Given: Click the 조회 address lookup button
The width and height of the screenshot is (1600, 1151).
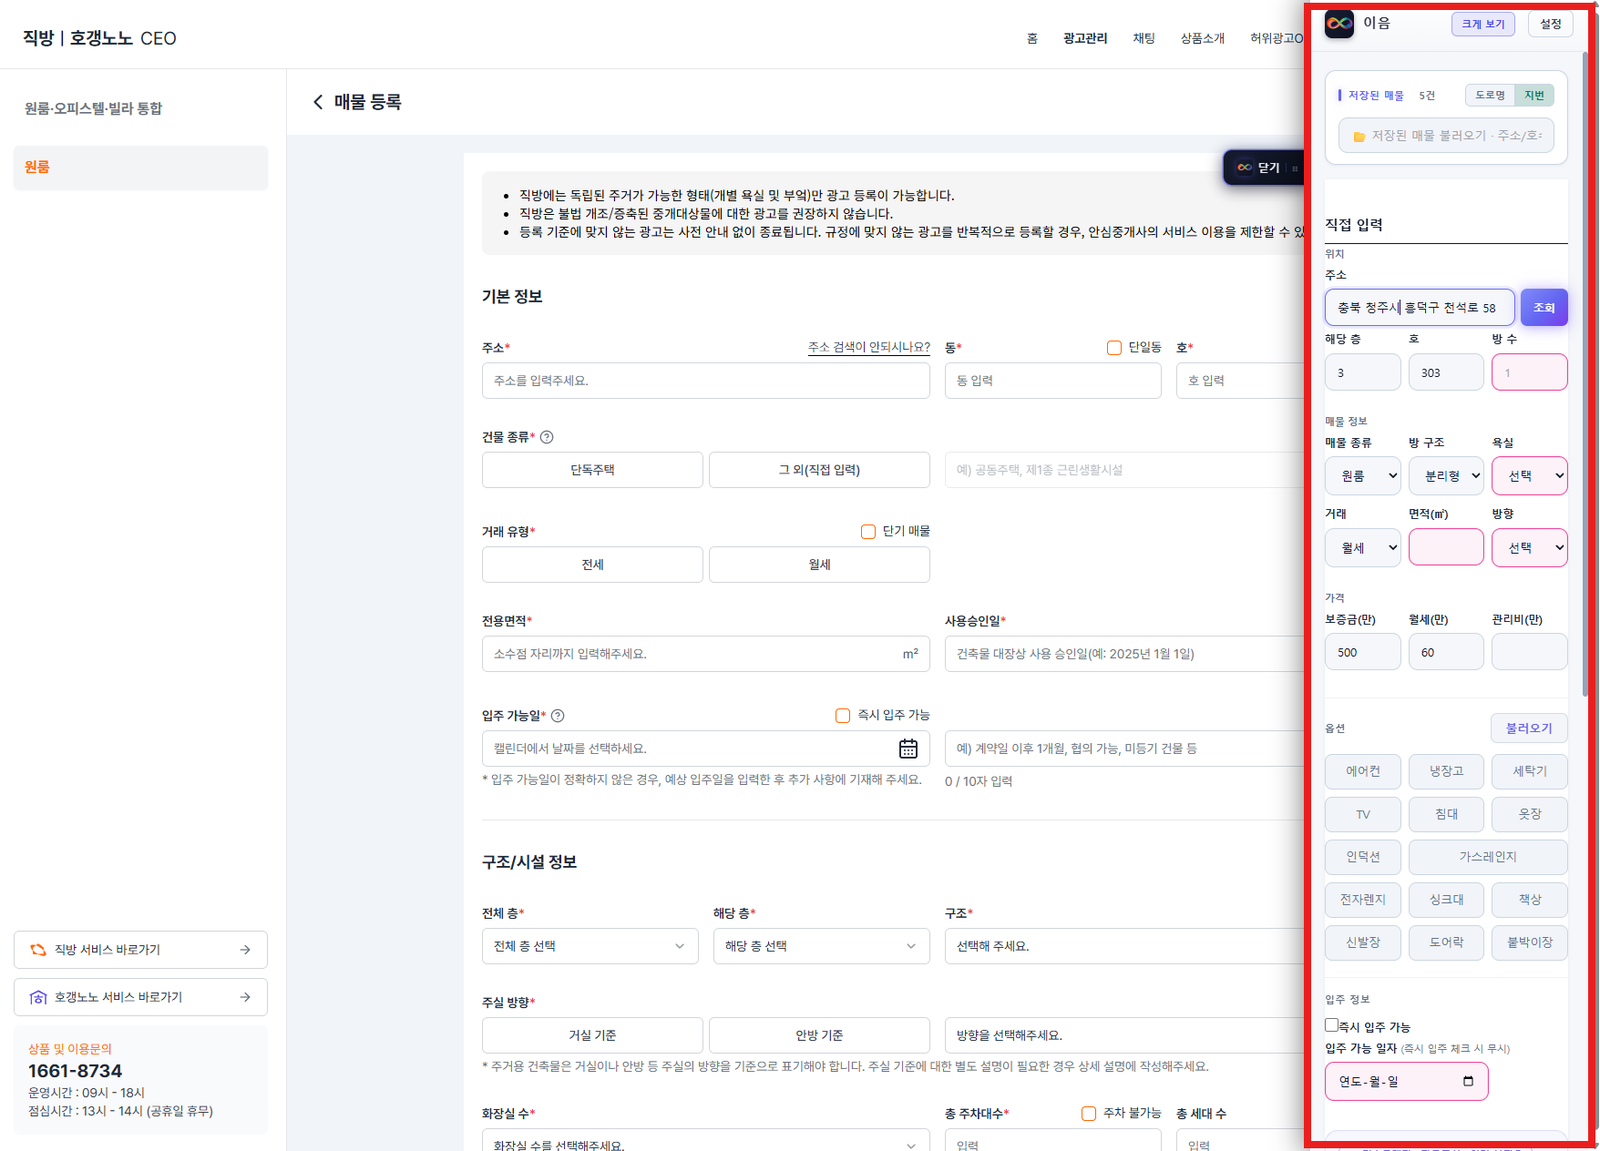Looking at the screenshot, I should 1544,307.
